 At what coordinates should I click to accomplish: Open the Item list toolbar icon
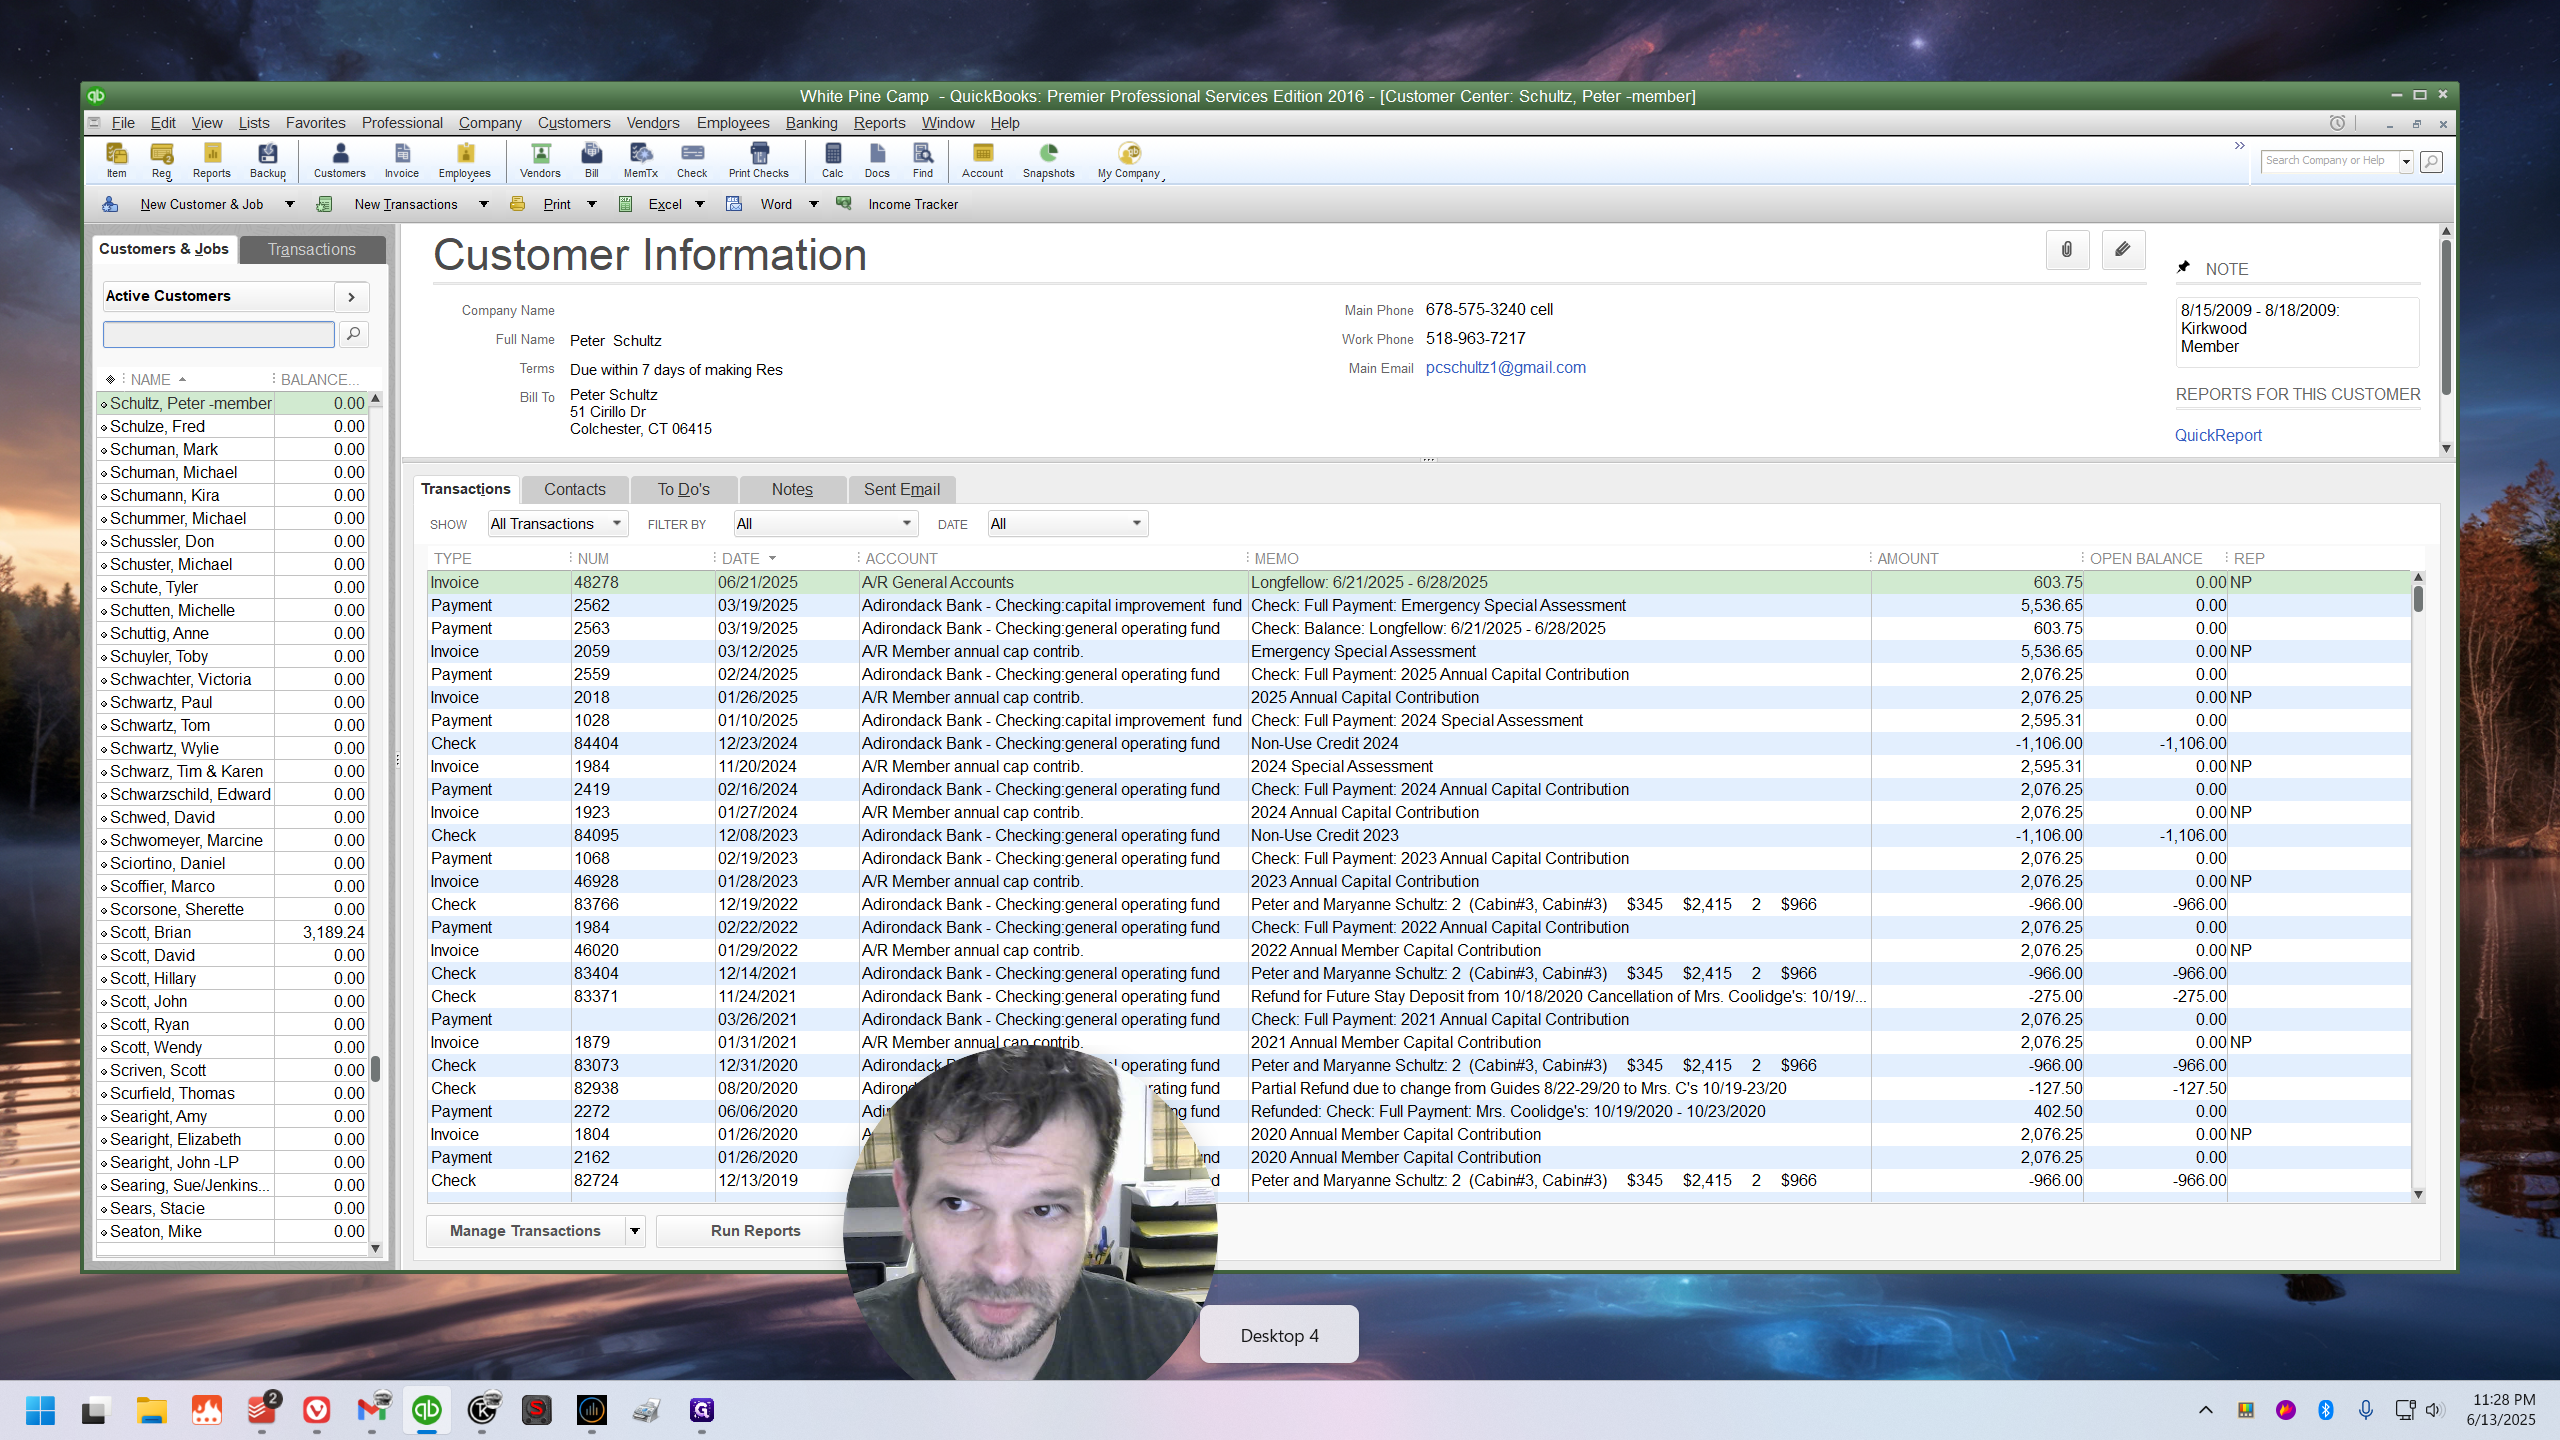(116, 160)
